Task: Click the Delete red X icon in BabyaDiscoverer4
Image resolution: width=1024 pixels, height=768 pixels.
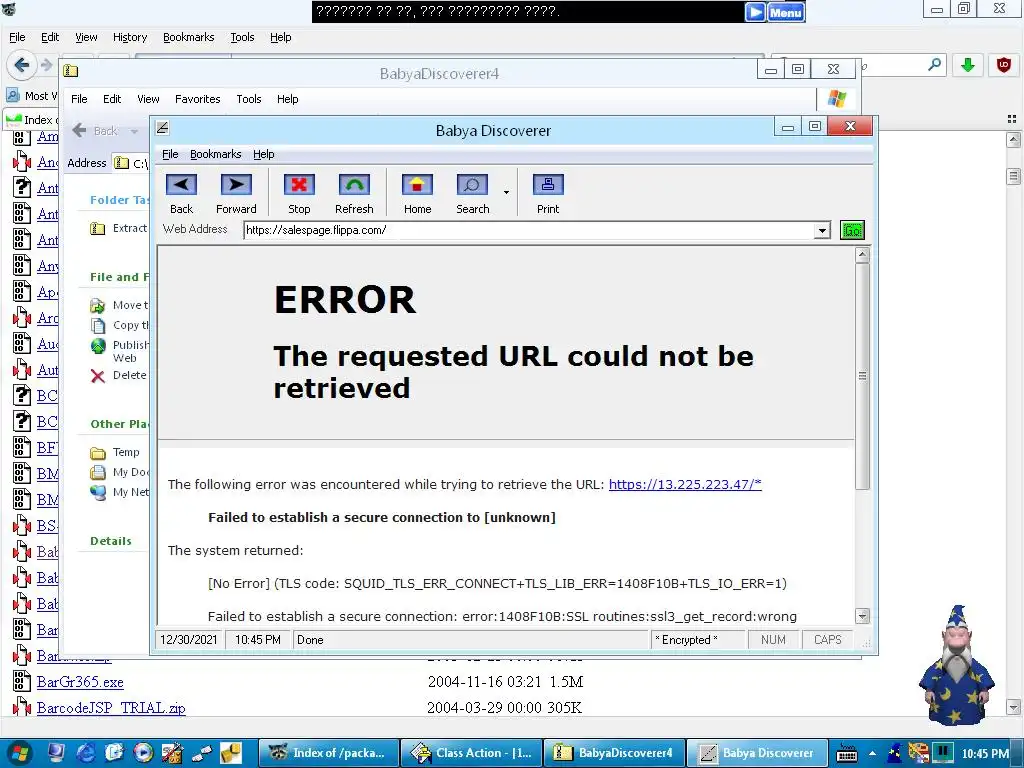Action: pos(98,376)
